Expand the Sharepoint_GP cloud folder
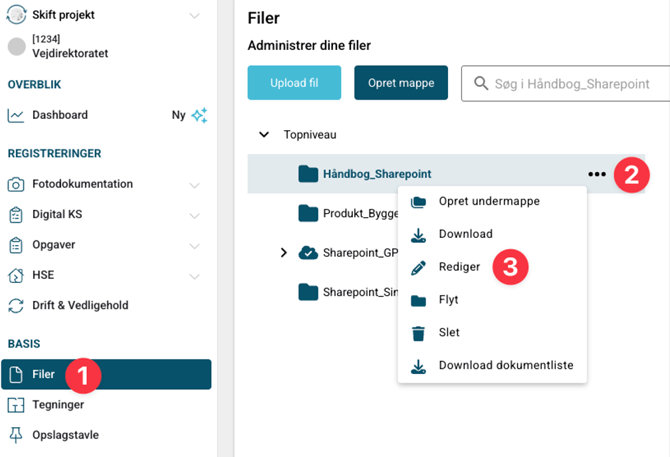 pyautogui.click(x=283, y=253)
